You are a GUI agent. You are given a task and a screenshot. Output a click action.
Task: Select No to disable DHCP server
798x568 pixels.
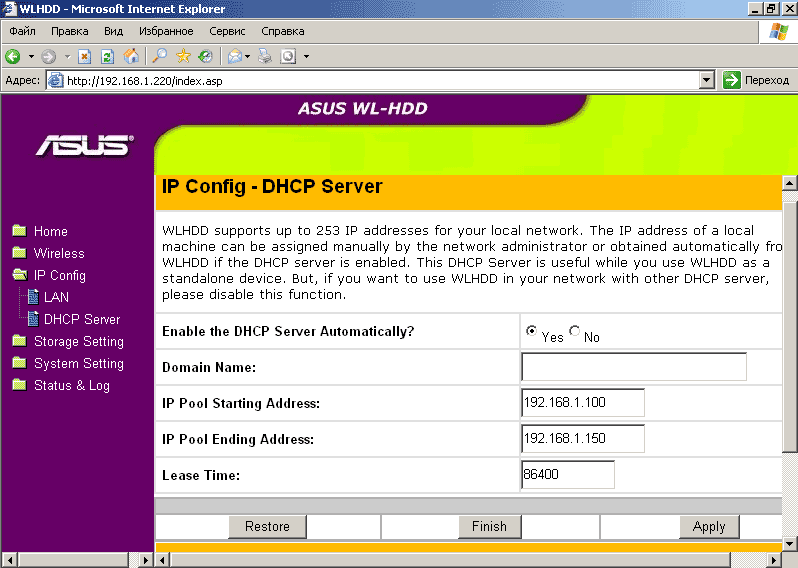tap(575, 331)
